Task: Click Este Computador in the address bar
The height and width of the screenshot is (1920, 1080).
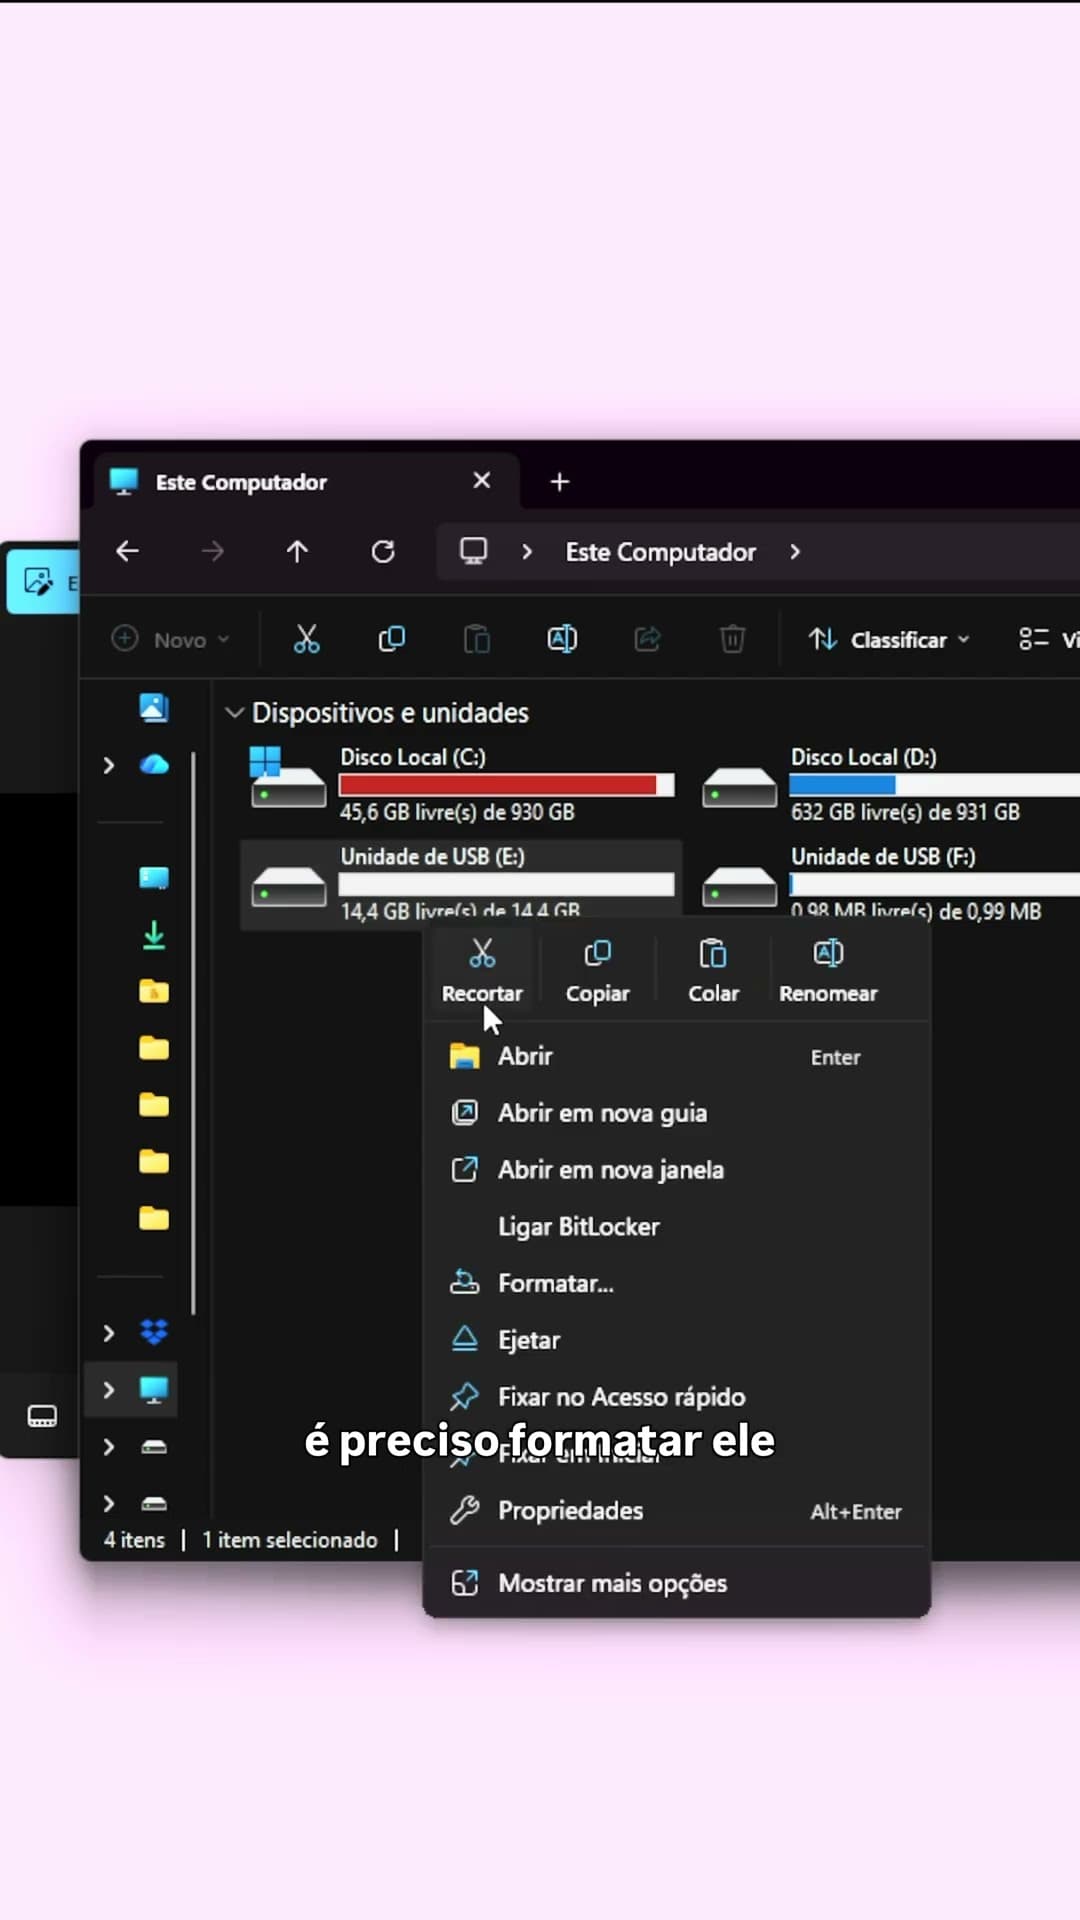Action: click(661, 552)
